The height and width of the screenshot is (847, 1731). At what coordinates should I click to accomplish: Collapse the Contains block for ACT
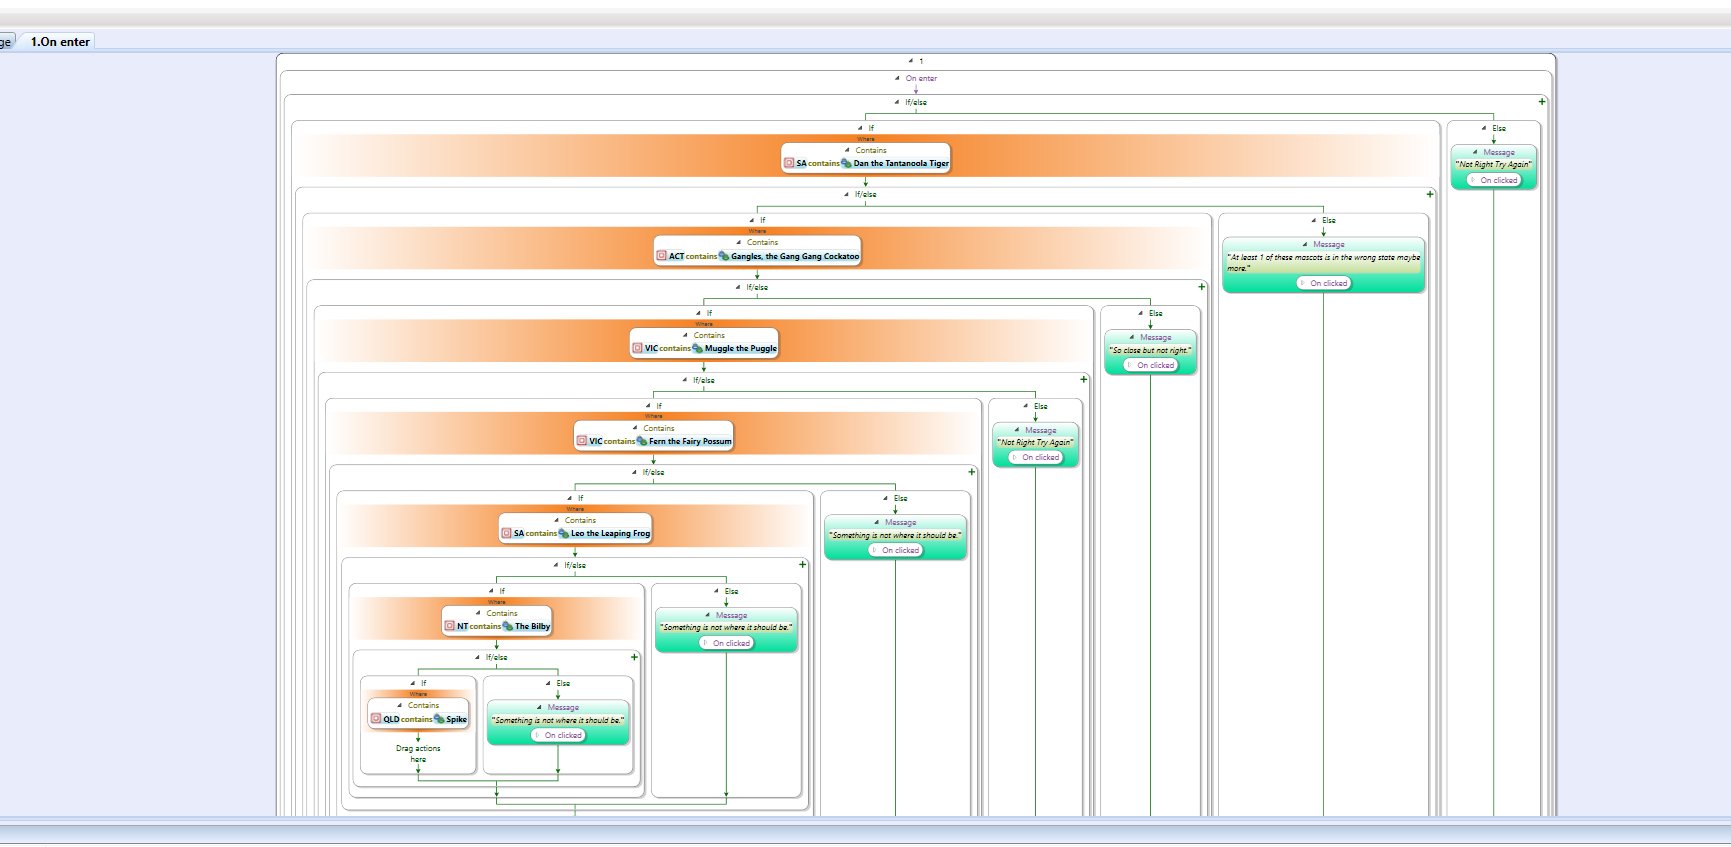click(739, 243)
